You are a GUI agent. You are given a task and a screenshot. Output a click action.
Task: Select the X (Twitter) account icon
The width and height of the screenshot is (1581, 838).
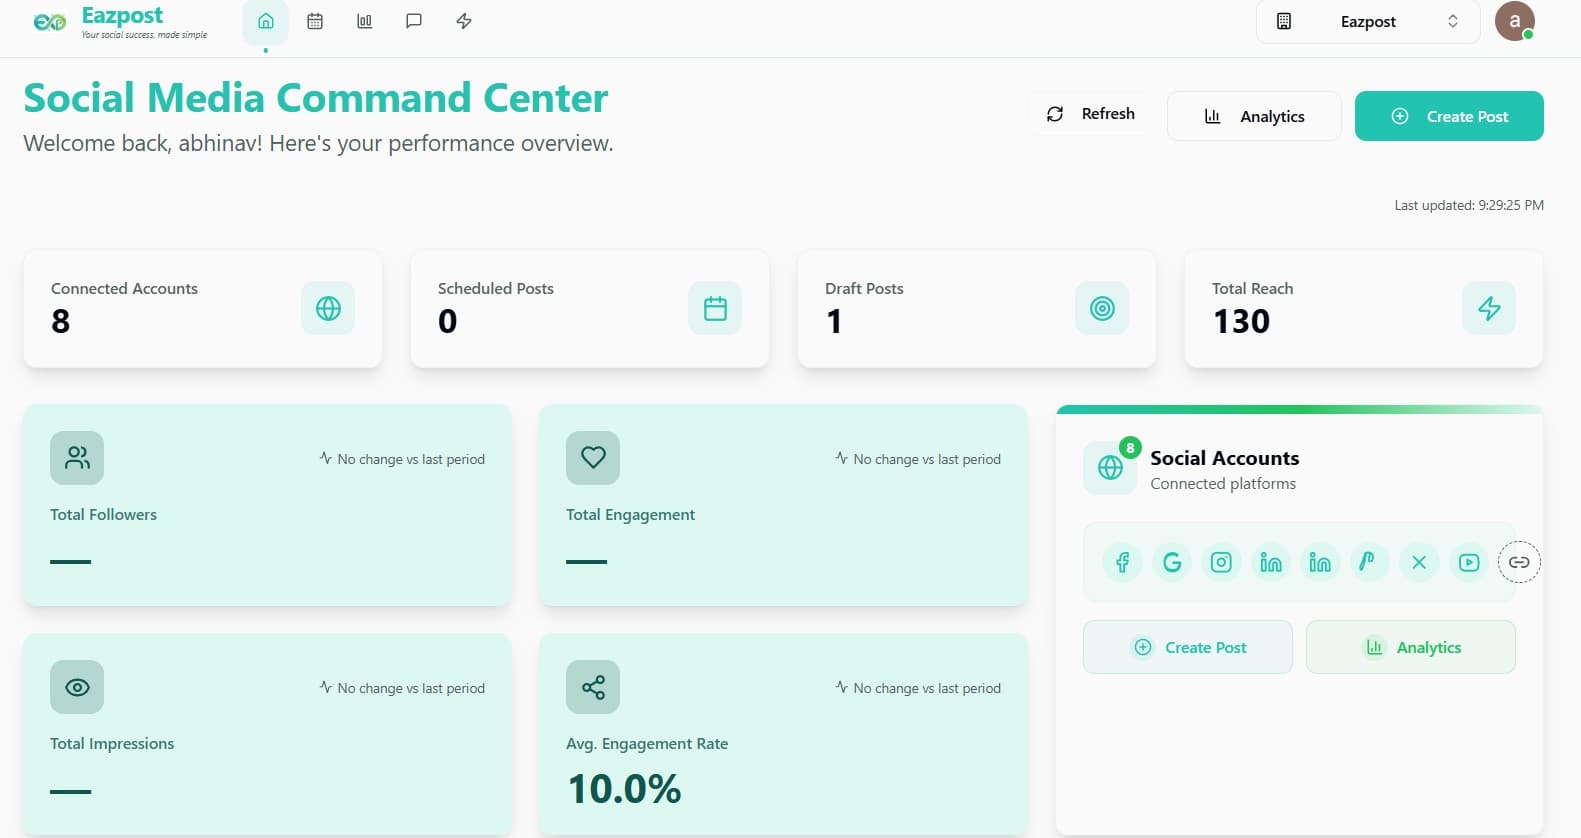click(1419, 562)
